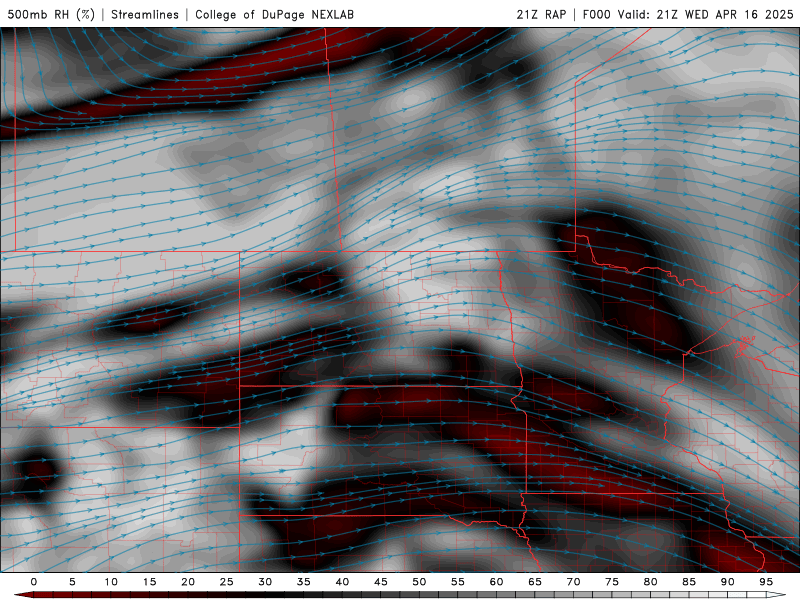
Task: Click the 60 label on the RH scale
Action: coord(496,582)
